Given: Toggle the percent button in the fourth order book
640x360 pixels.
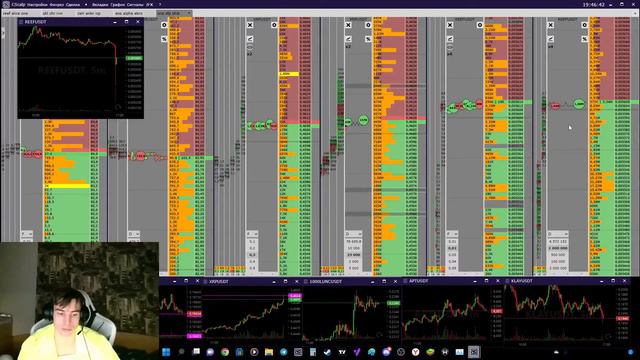Looking at the screenshot, I should pos(368,39).
